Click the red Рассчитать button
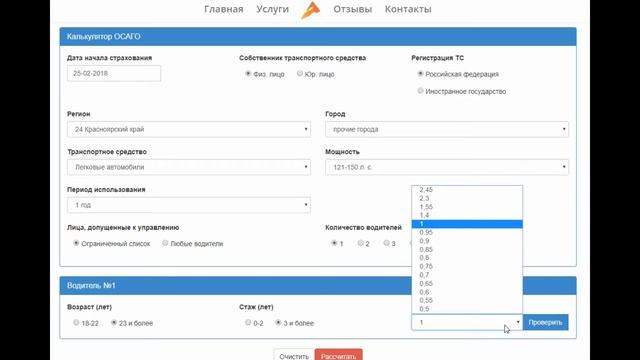Viewport: 640px width, 360px height. 338,355
